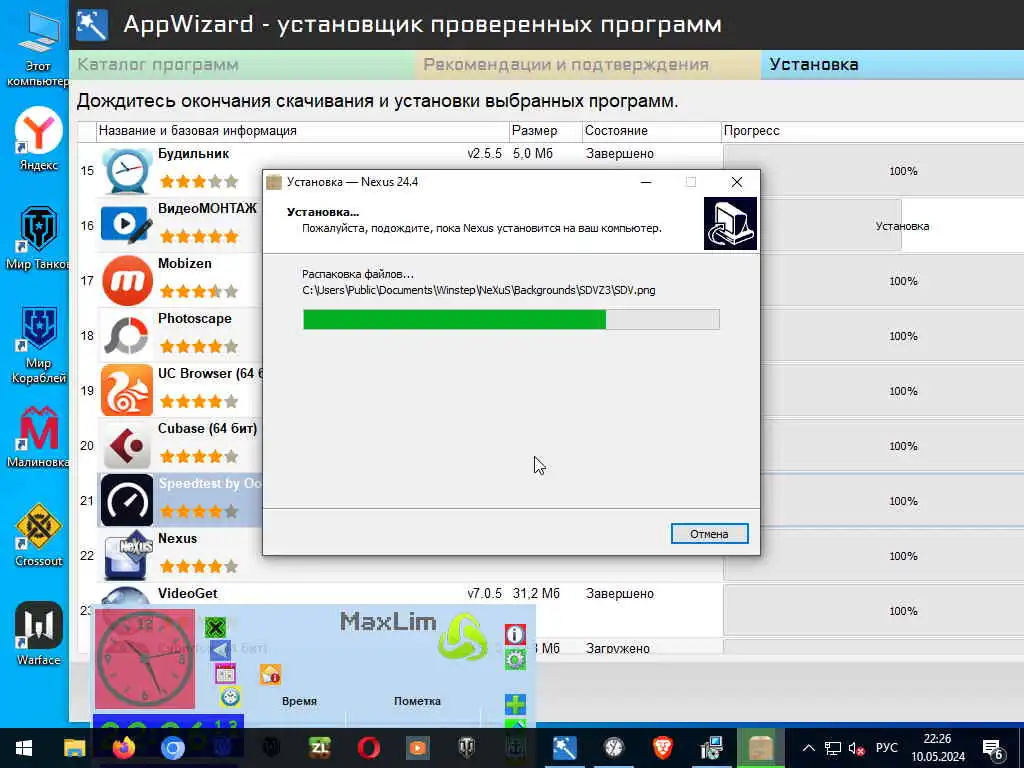1024x768 pixels.
Task: Click the Размер column header
Action: pyautogui.click(x=545, y=131)
